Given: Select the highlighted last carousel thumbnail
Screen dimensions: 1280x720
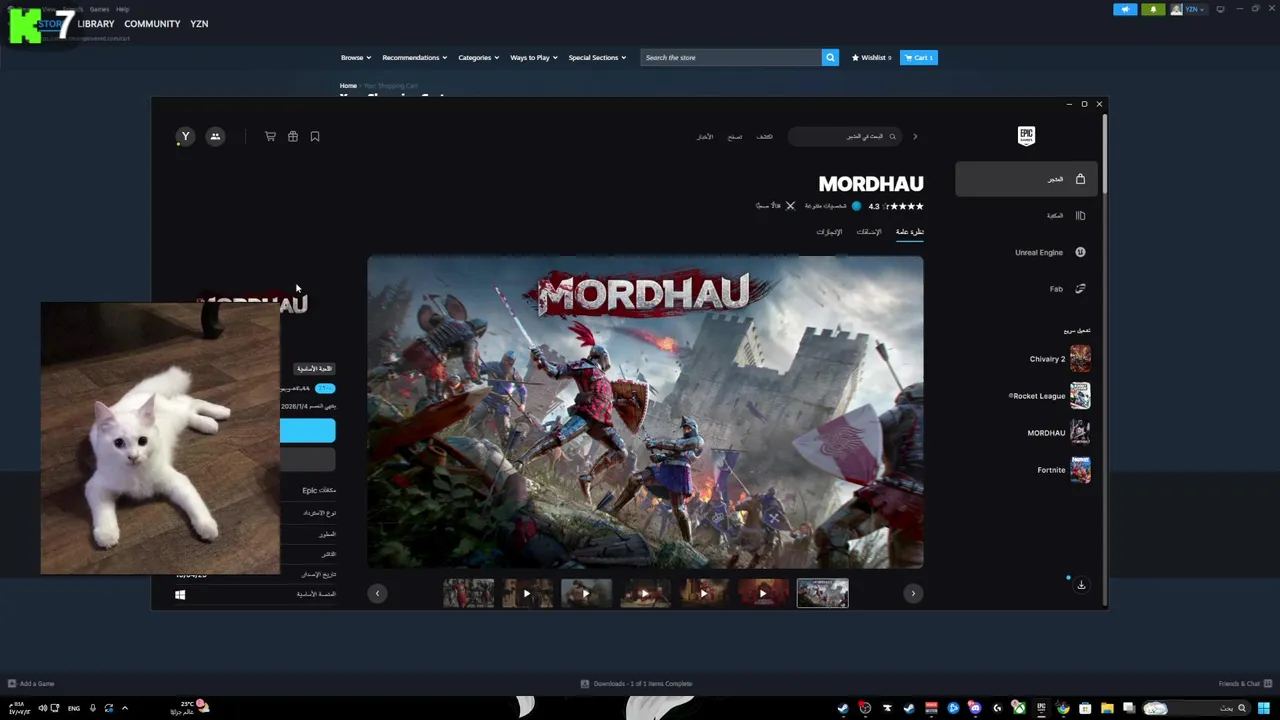Looking at the screenshot, I should pos(822,593).
